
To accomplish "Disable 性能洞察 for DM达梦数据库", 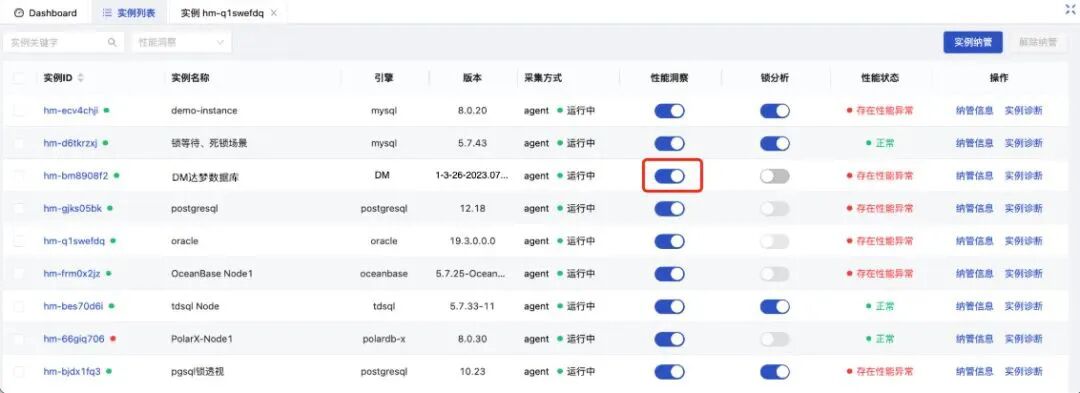I will click(x=669, y=176).
